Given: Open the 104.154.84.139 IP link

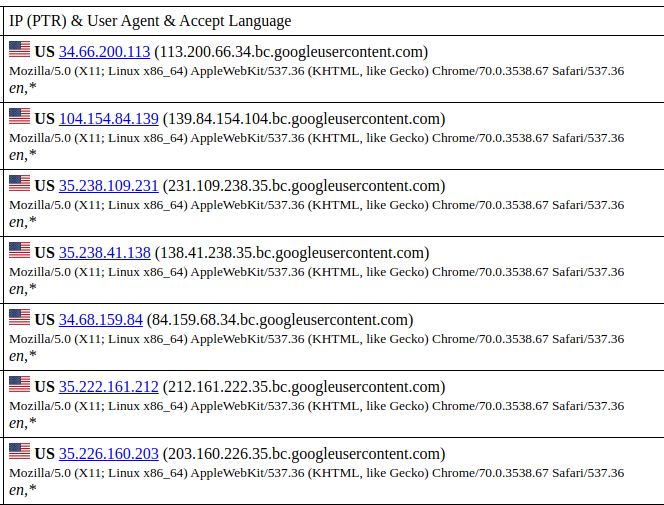Looking at the screenshot, I should pyautogui.click(x=108, y=119).
